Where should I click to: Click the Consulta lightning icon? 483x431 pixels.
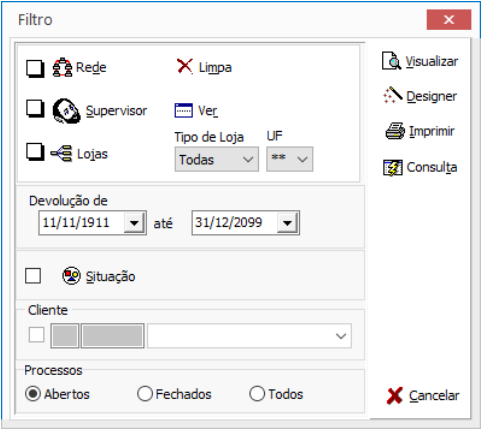coord(393,168)
